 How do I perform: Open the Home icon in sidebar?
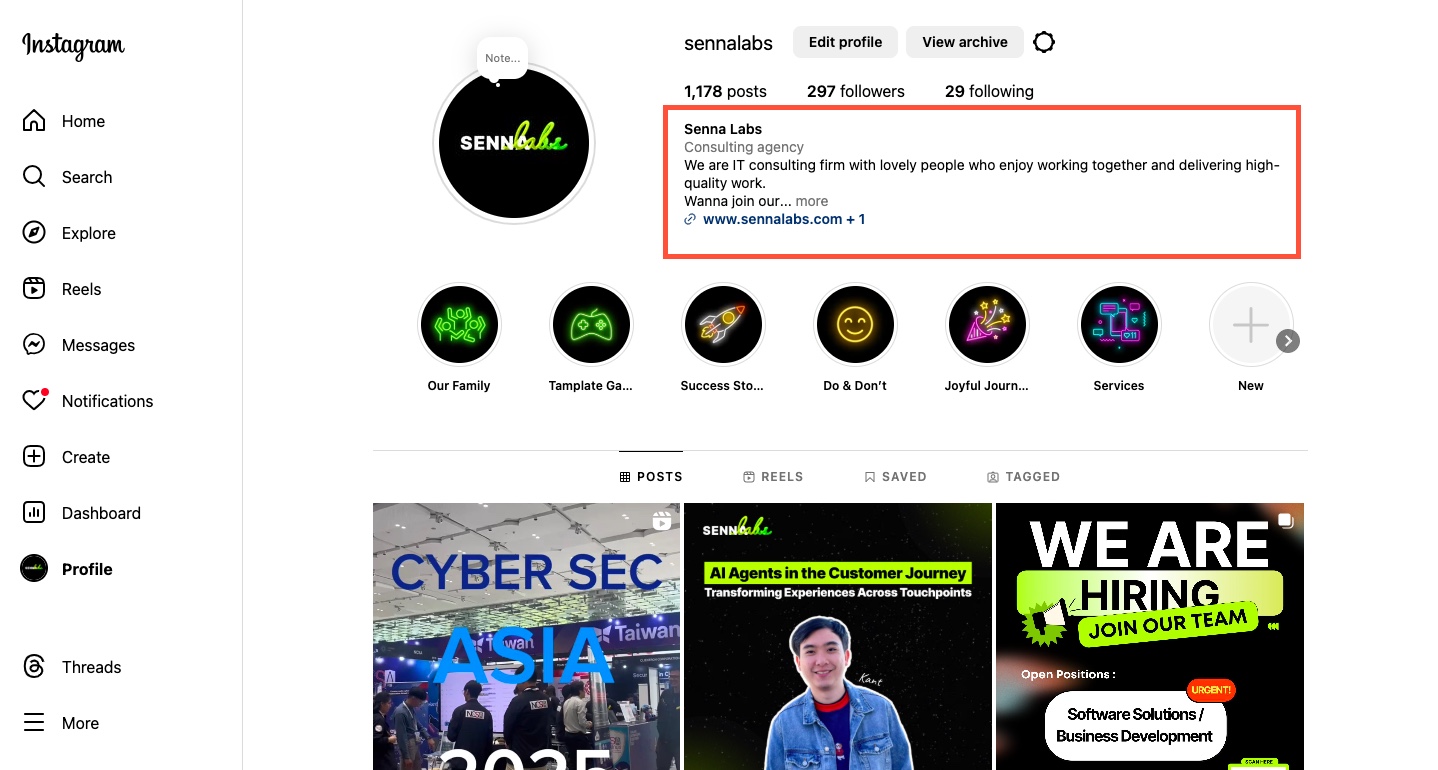[x=34, y=121]
